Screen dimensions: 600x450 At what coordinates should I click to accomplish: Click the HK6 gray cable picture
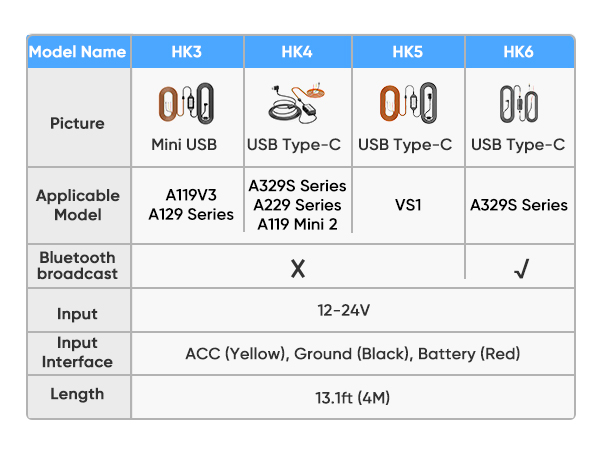click(x=518, y=104)
